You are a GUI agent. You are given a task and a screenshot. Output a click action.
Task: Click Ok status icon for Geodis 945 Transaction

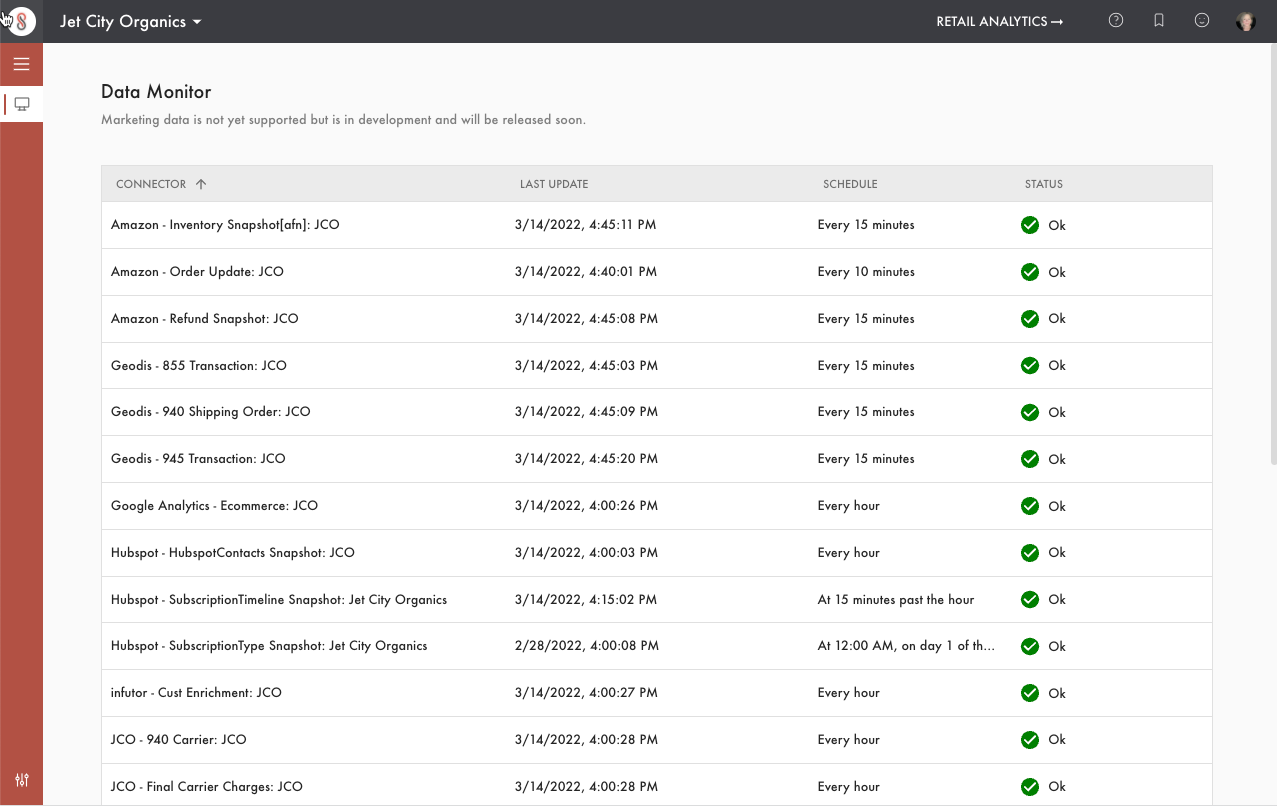pos(1030,459)
